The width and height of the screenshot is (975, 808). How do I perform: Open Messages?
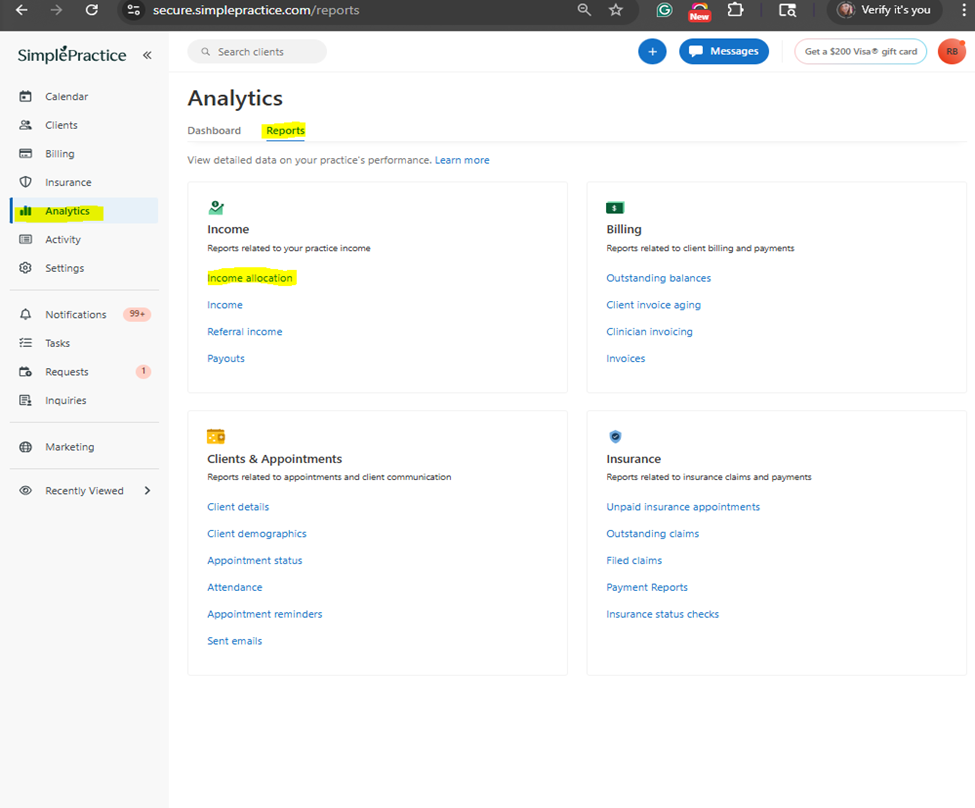click(x=724, y=52)
